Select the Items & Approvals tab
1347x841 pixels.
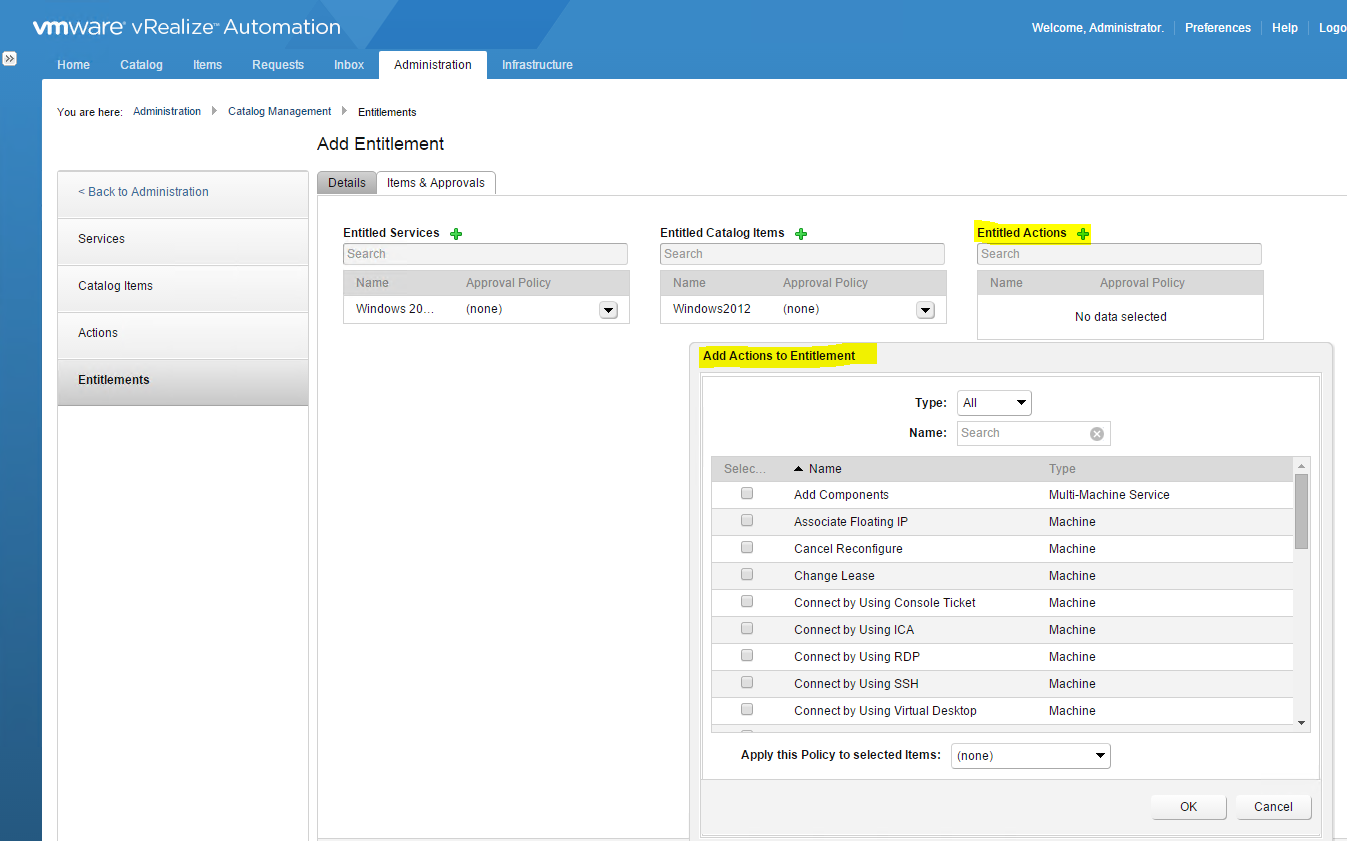(436, 183)
